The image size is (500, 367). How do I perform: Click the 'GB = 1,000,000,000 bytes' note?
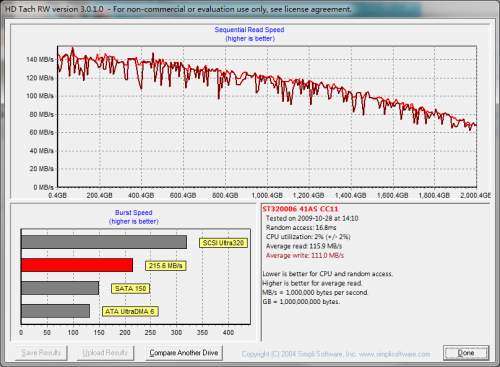point(301,302)
